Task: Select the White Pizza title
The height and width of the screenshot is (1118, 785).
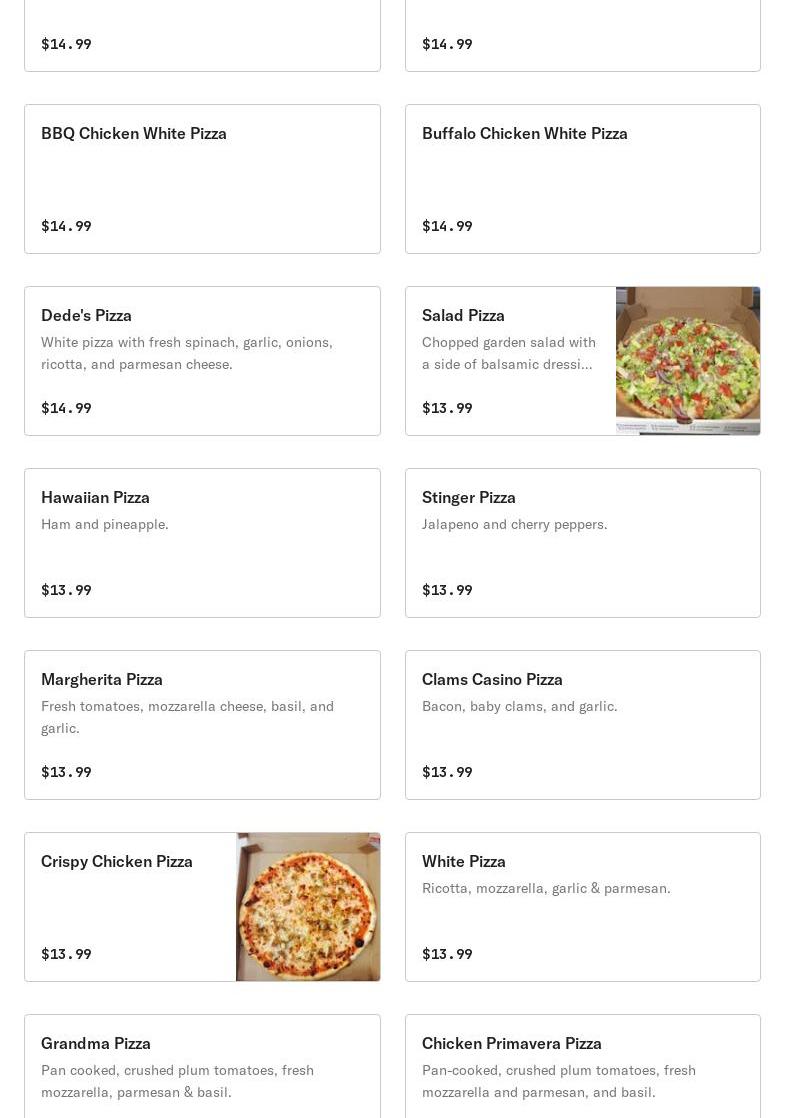Action: (x=463, y=861)
